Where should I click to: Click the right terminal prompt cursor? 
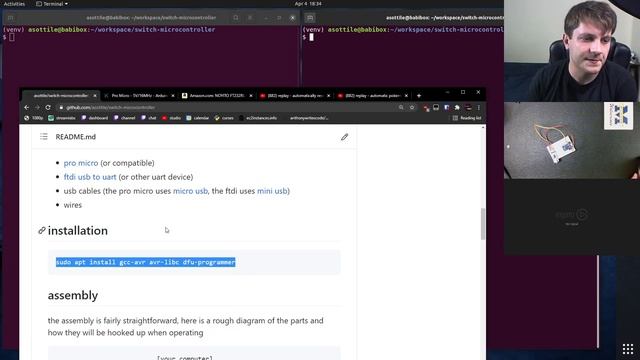pos(311,37)
